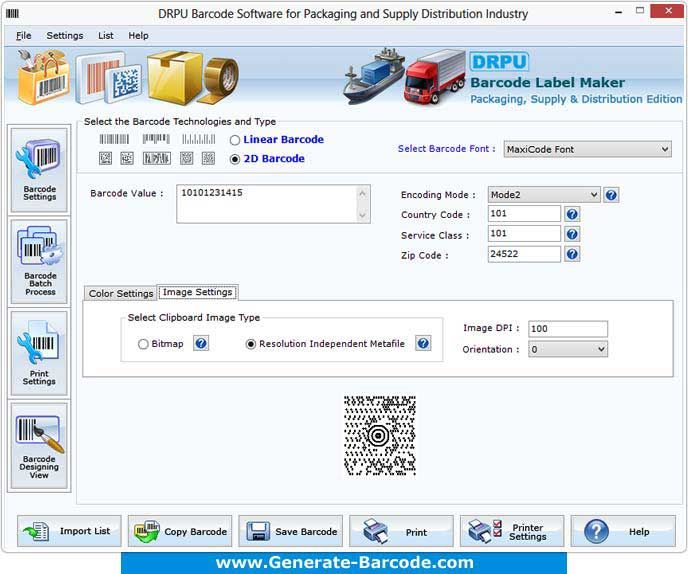Click the Import List button
Viewport: 688px width, 574px height.
point(69,531)
